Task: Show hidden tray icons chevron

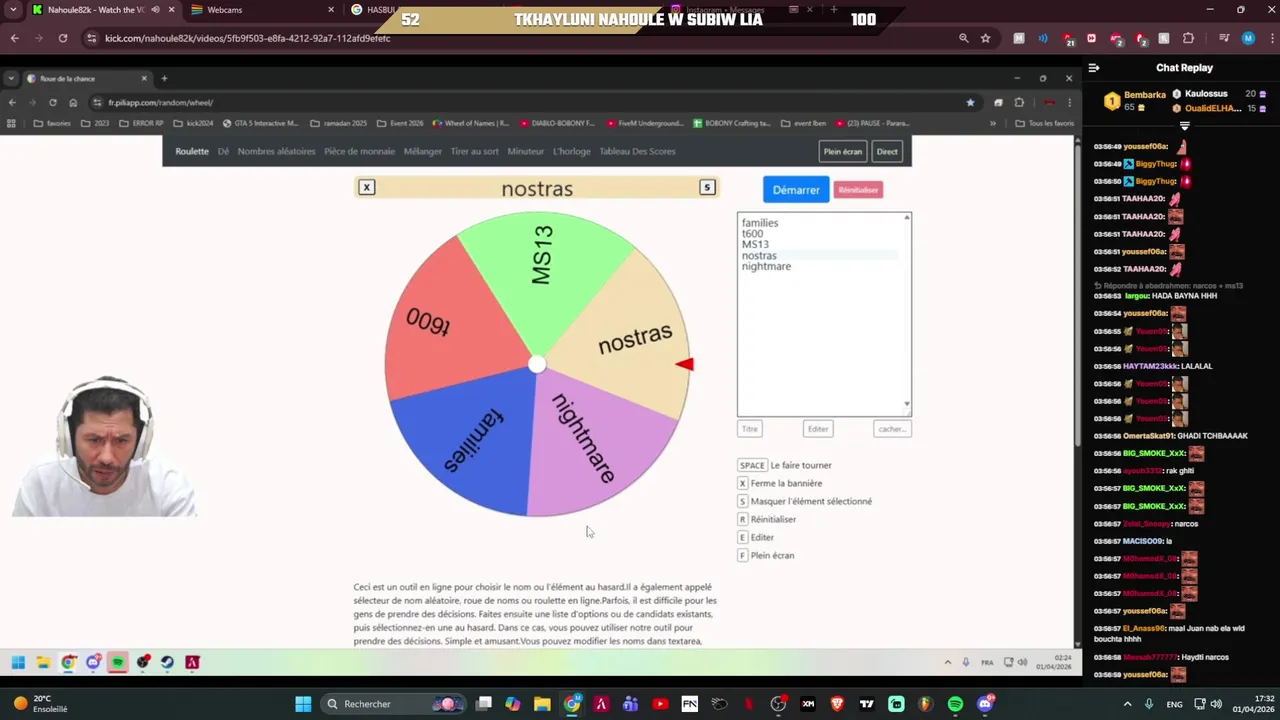Action: click(1128, 704)
